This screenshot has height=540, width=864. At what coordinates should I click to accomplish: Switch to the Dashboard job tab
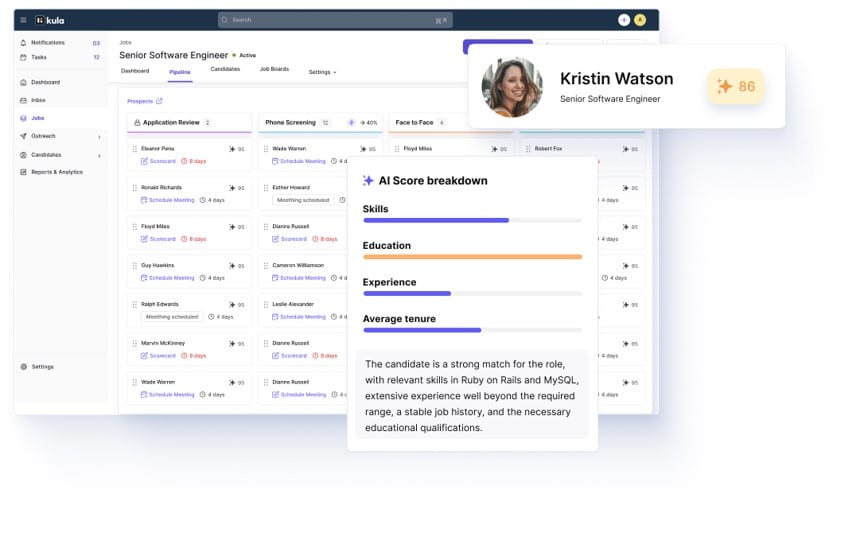[135, 71]
